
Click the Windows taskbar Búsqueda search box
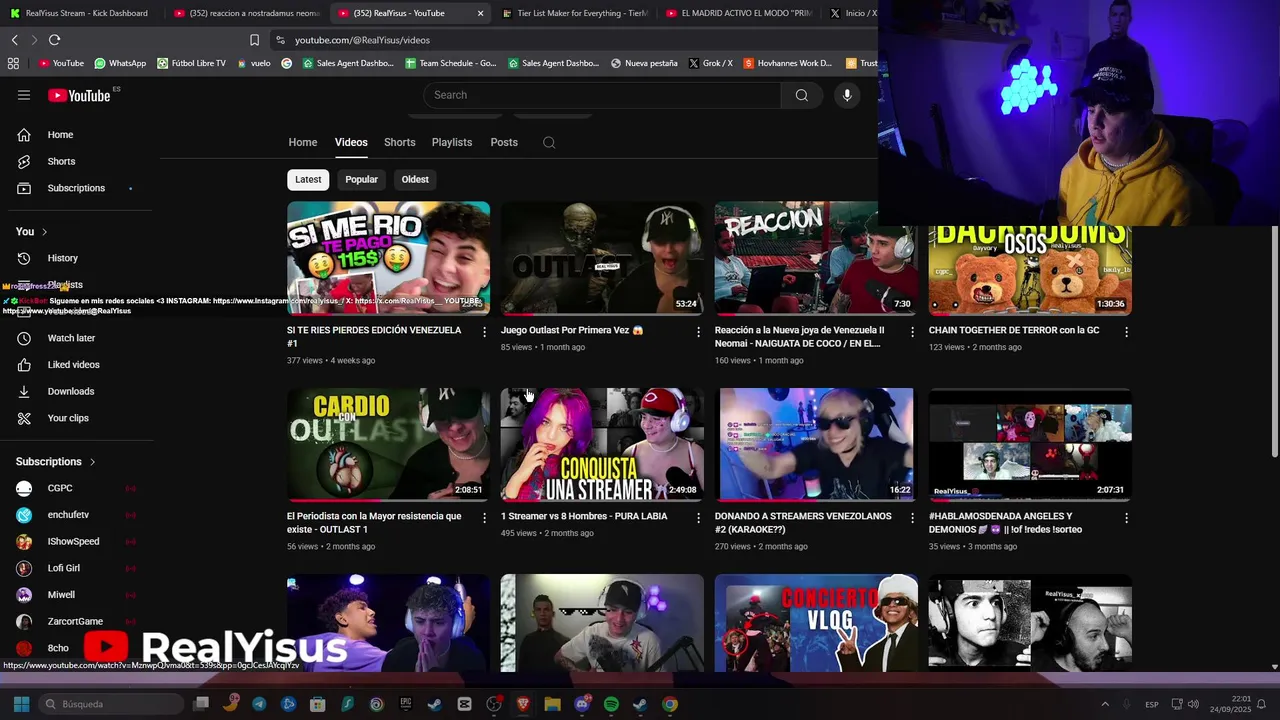(112, 704)
